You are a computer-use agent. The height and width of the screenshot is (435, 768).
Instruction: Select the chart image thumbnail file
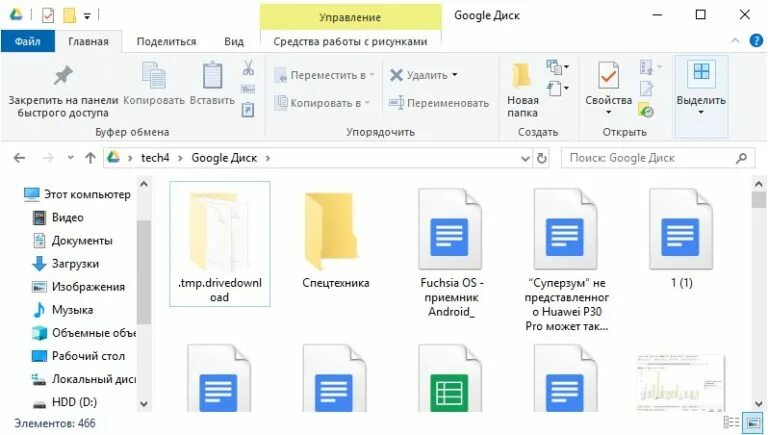681,382
